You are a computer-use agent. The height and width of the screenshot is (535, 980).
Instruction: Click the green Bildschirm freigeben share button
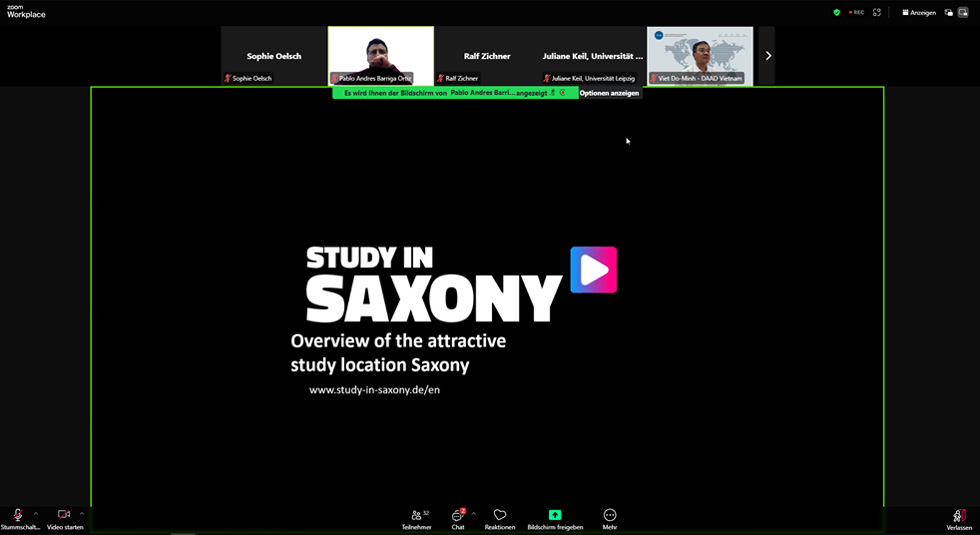pos(555,516)
